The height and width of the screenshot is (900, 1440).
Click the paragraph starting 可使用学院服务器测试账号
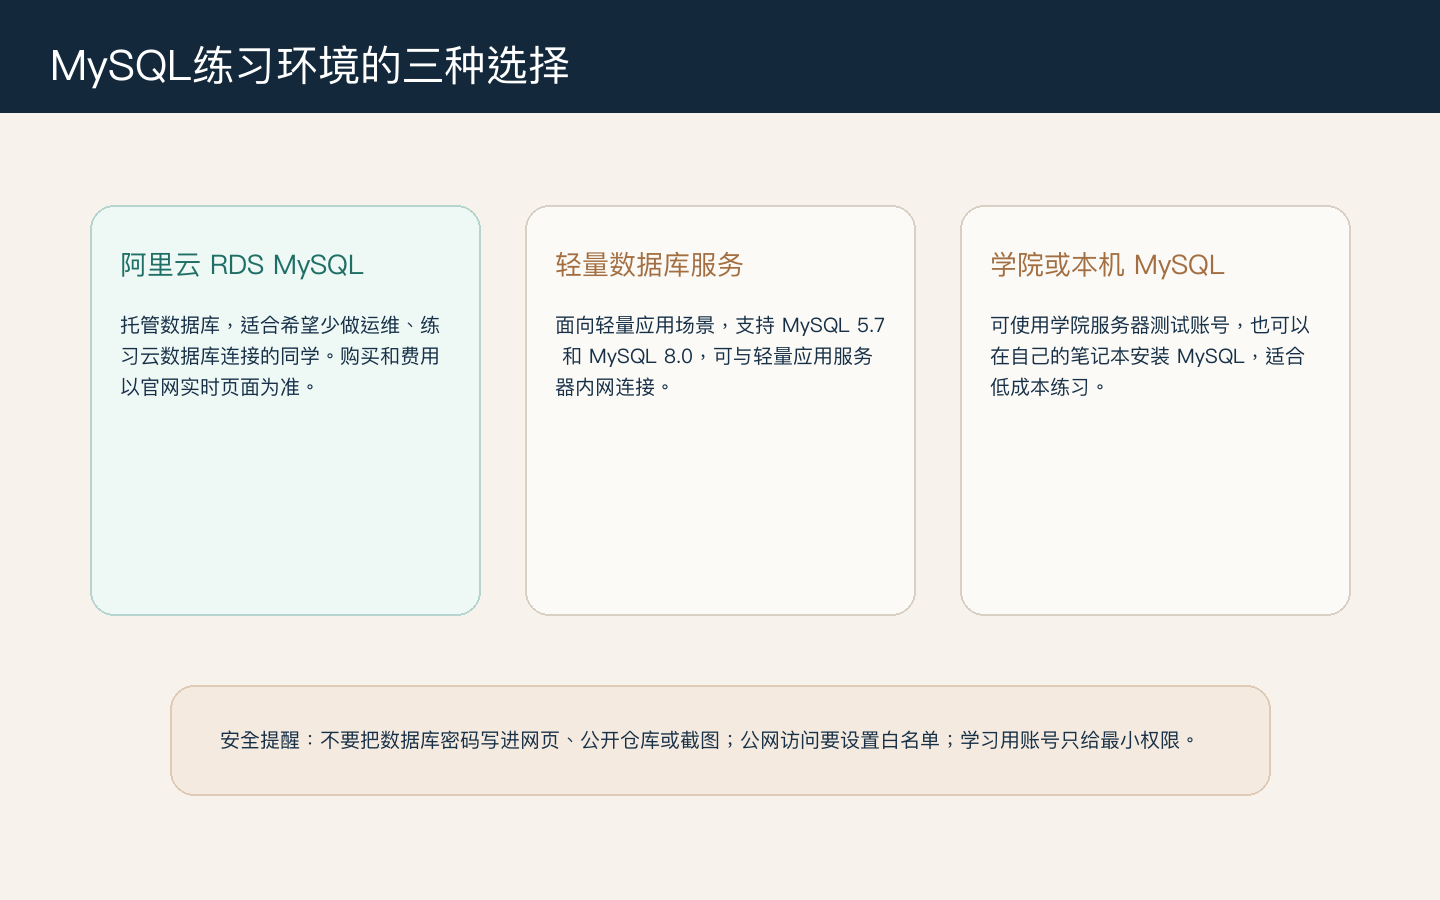tap(1150, 356)
